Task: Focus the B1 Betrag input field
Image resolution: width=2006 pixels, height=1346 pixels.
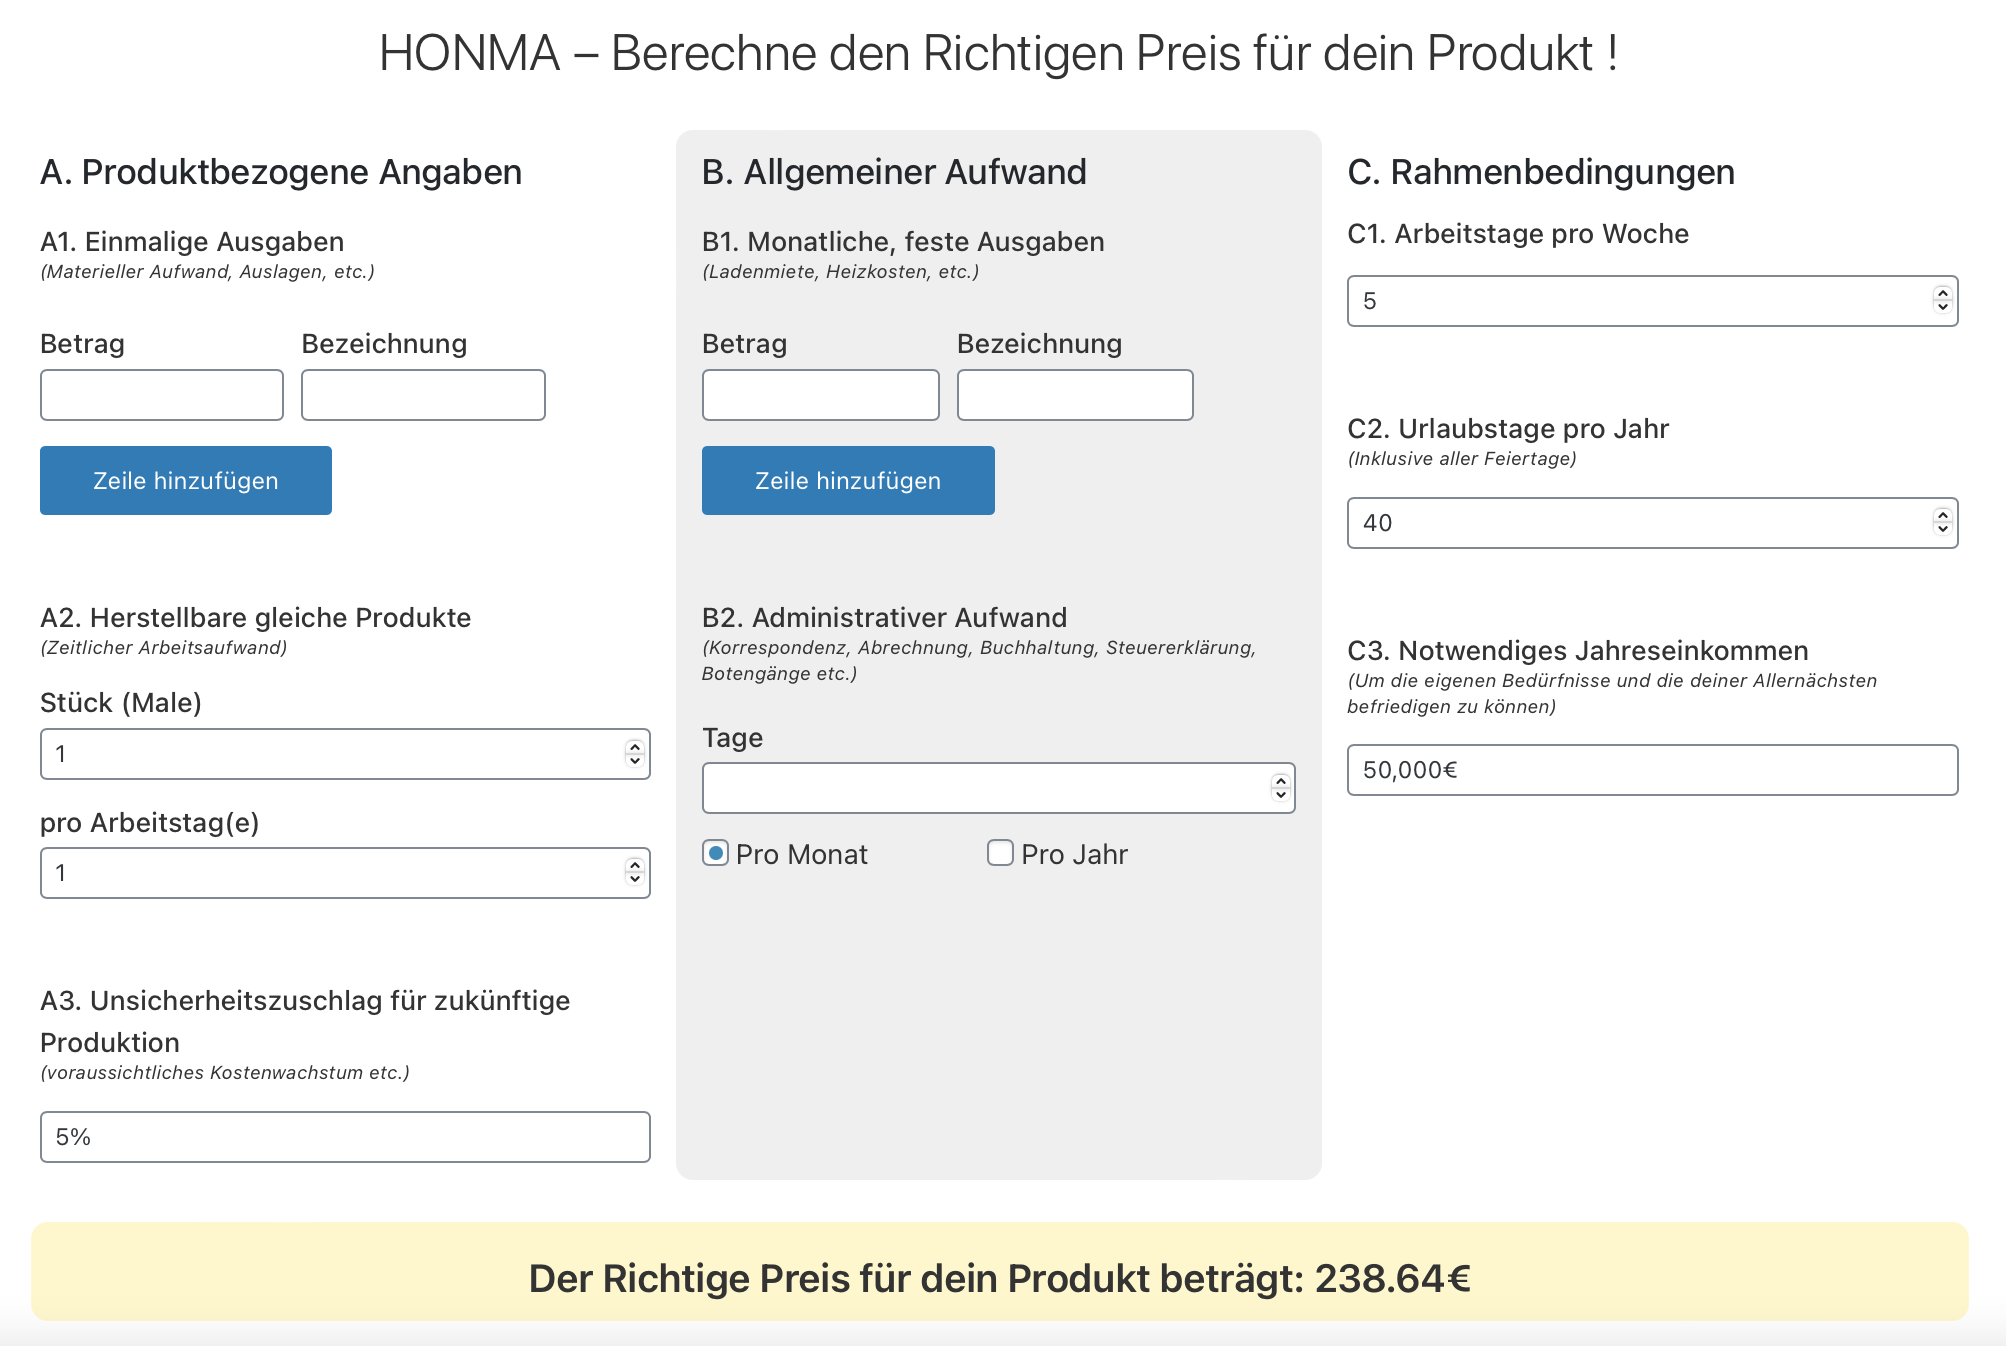Action: pyautogui.click(x=820, y=395)
